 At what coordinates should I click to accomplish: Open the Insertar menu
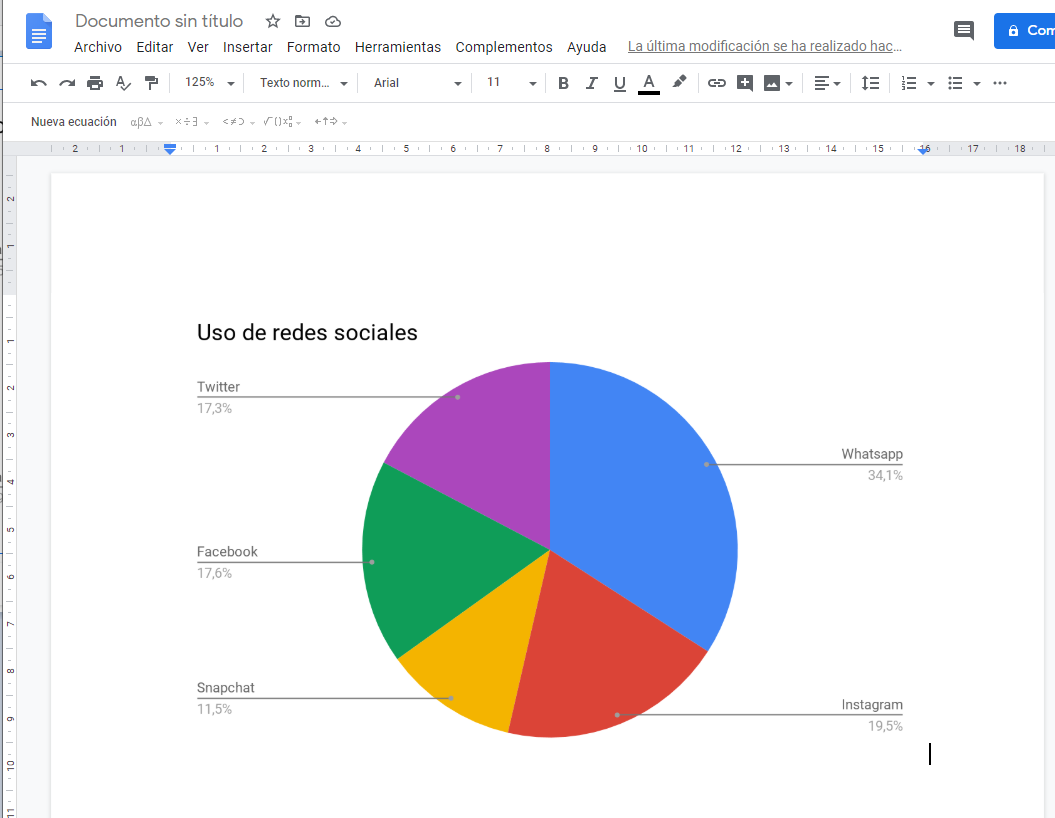click(x=247, y=47)
